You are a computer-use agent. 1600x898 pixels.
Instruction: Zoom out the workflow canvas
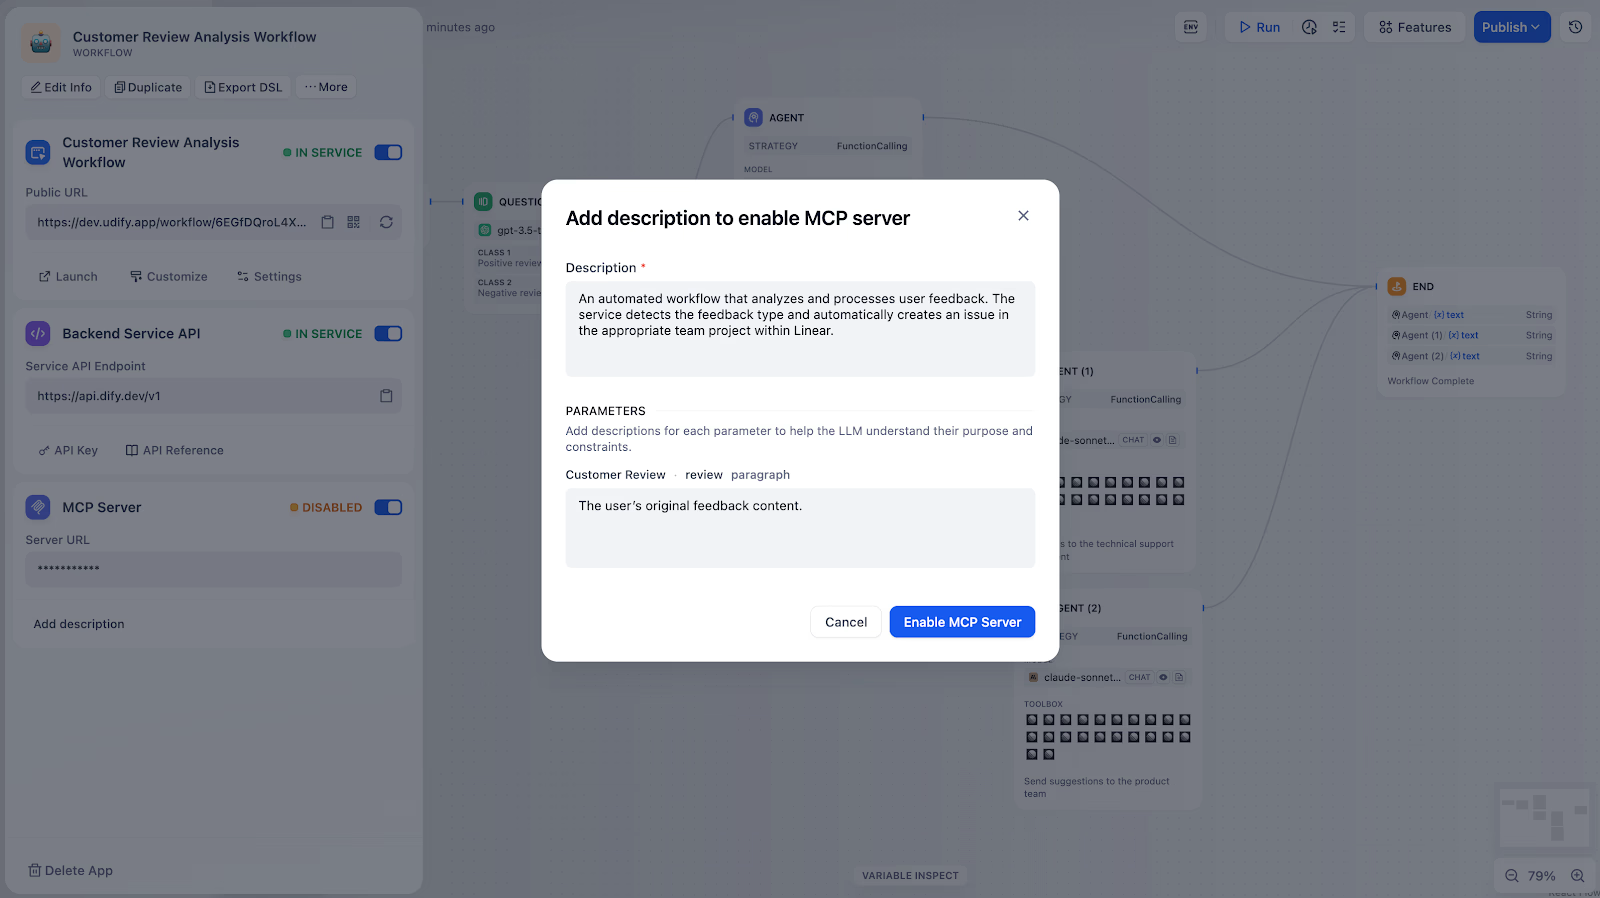[1512, 876]
